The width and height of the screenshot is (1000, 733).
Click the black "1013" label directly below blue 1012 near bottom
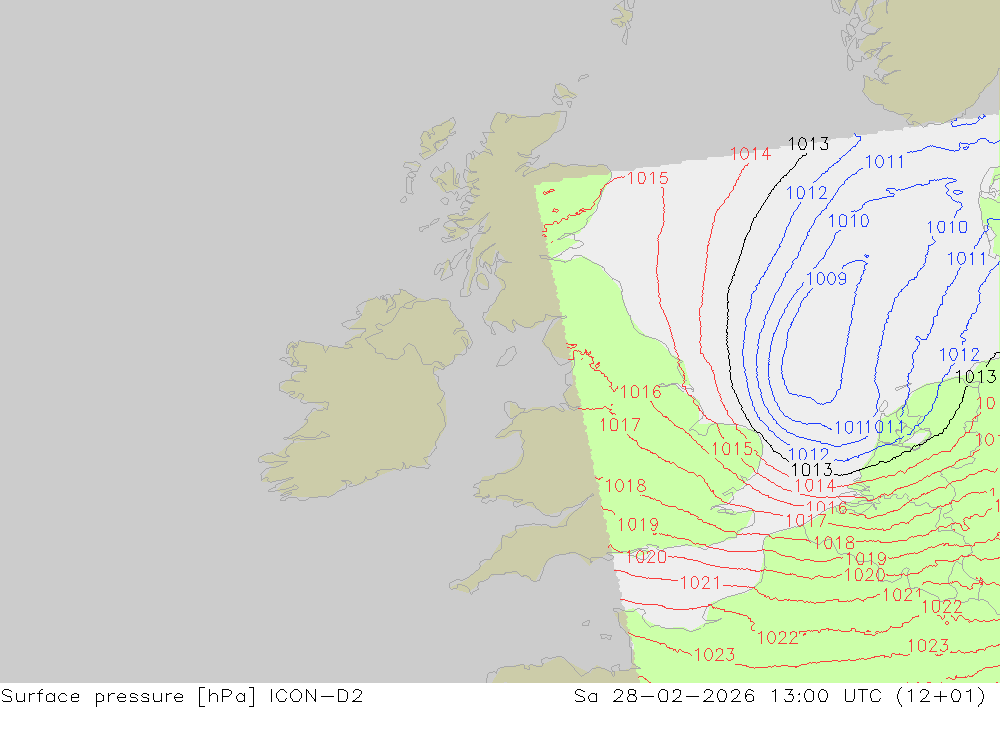812,470
